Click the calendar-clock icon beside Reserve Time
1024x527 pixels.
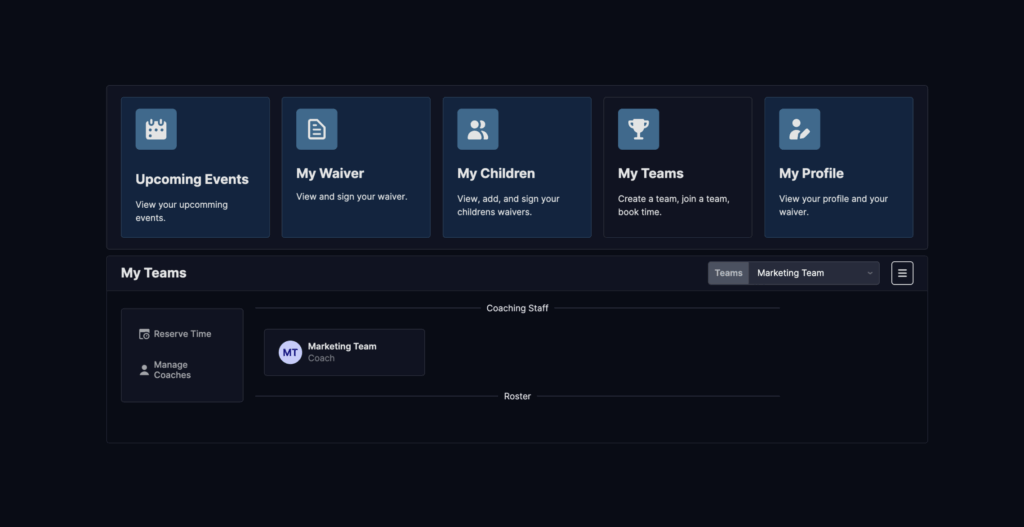(144, 334)
